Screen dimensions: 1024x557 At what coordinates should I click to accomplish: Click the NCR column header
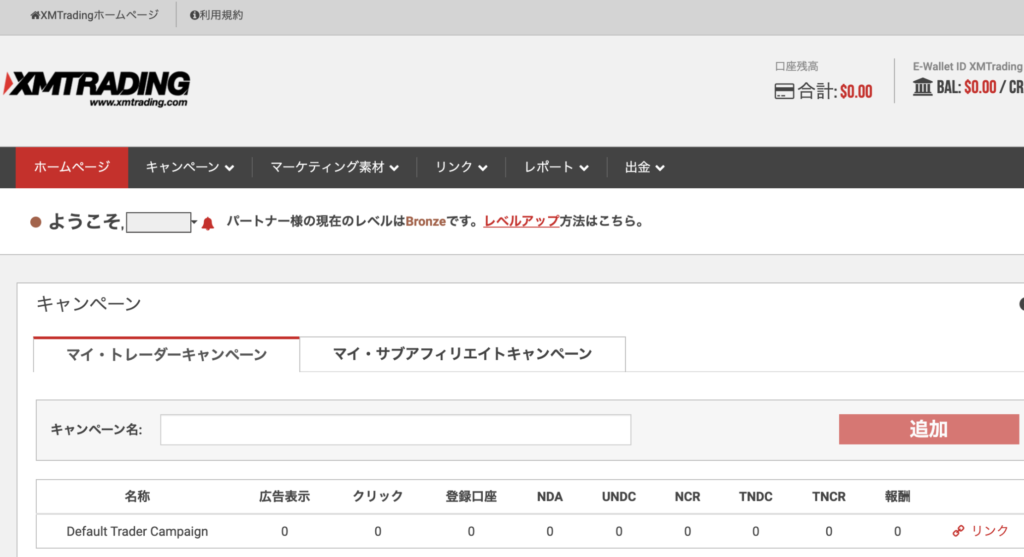click(x=687, y=496)
